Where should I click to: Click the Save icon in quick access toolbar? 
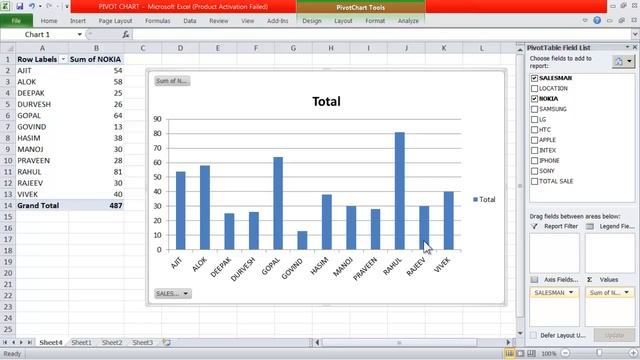coord(20,6)
